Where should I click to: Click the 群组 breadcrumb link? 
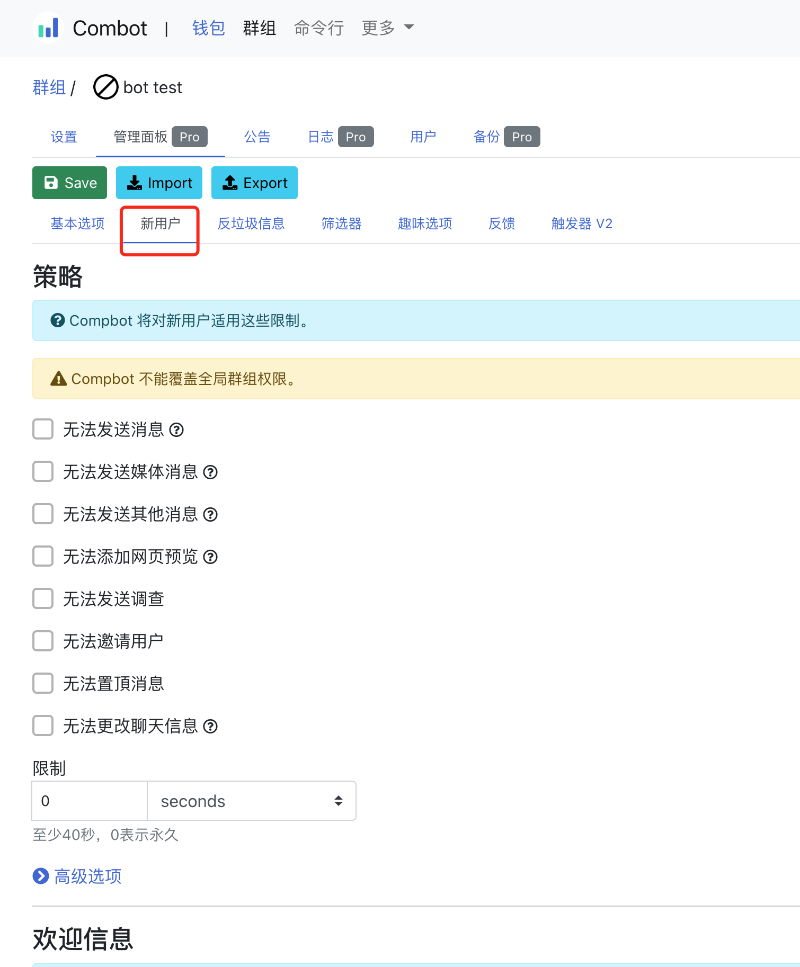pos(49,87)
